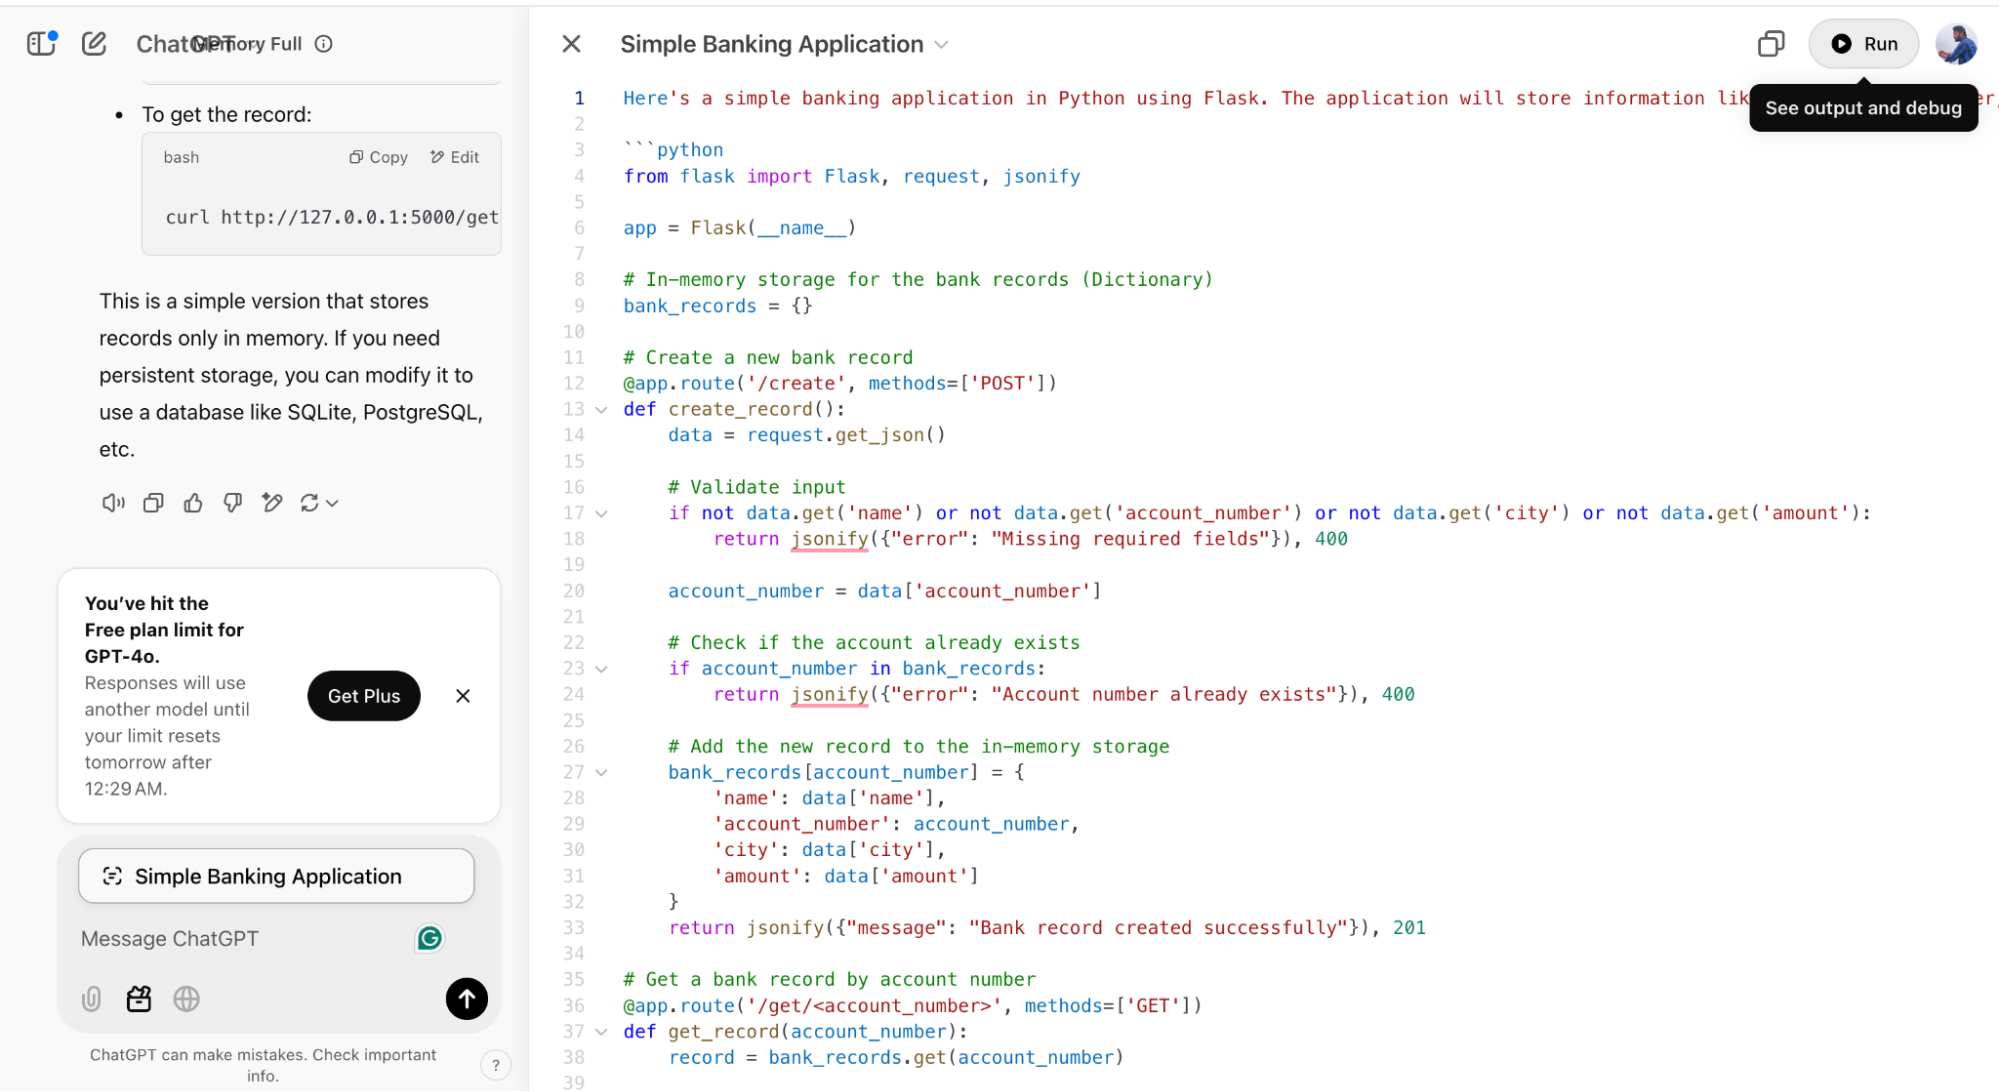Give thumbs down to the response
This screenshot has width=1999, height=1092.
(232, 503)
